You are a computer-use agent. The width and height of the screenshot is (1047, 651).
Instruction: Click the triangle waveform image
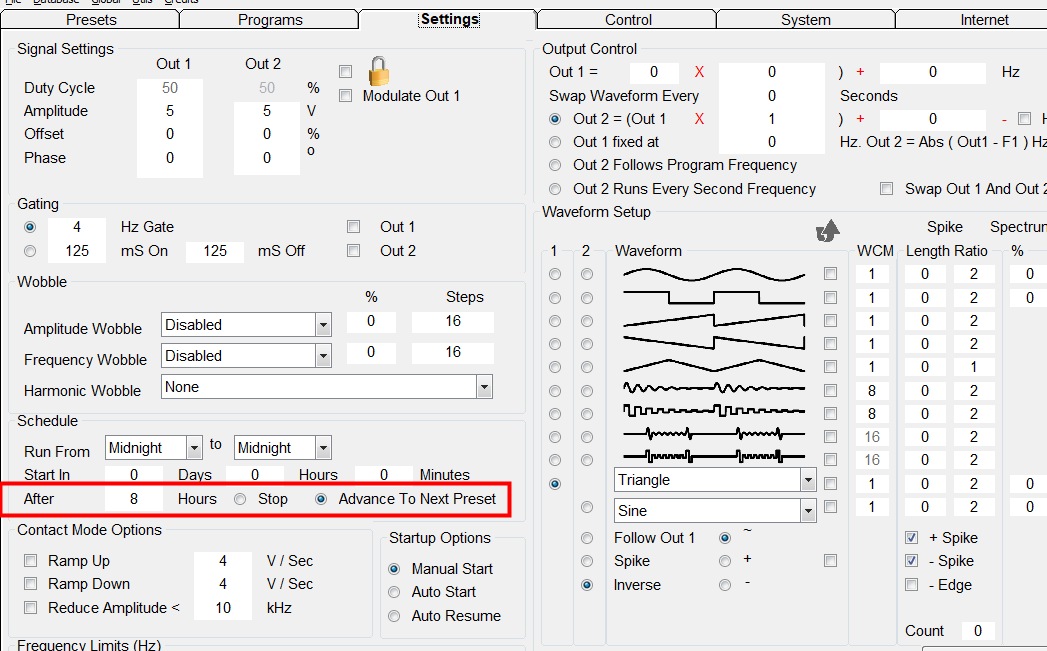pyautogui.click(x=713, y=366)
